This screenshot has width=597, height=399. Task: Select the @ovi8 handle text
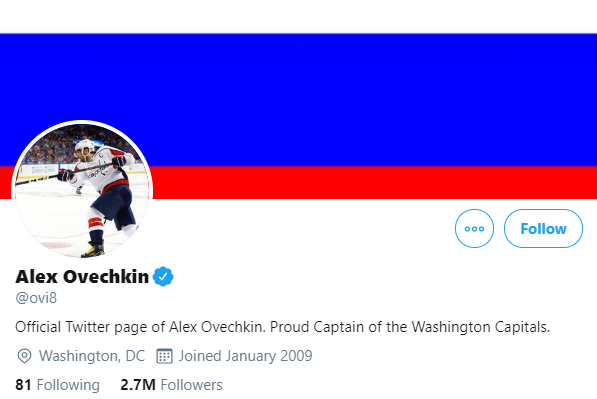pyautogui.click(x=36, y=298)
